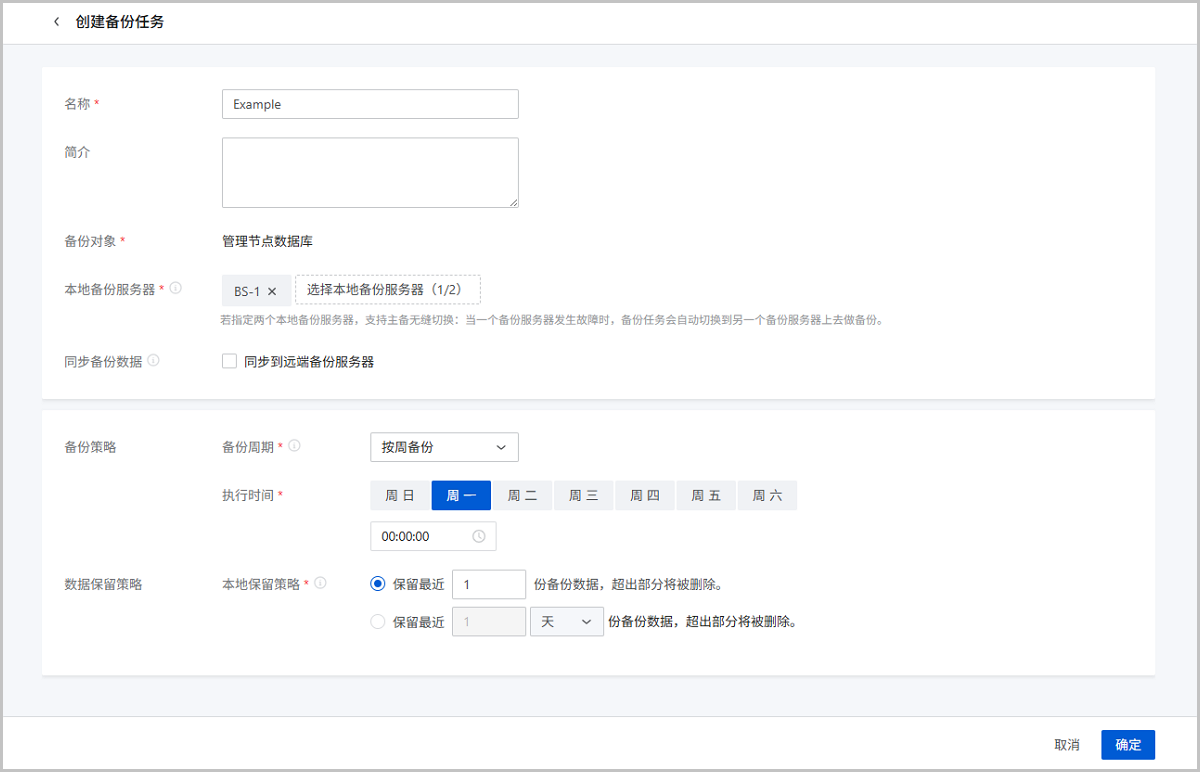This screenshot has height=772, width=1200.
Task: Click info icon beside 备份周期 label
Action: tap(295, 447)
